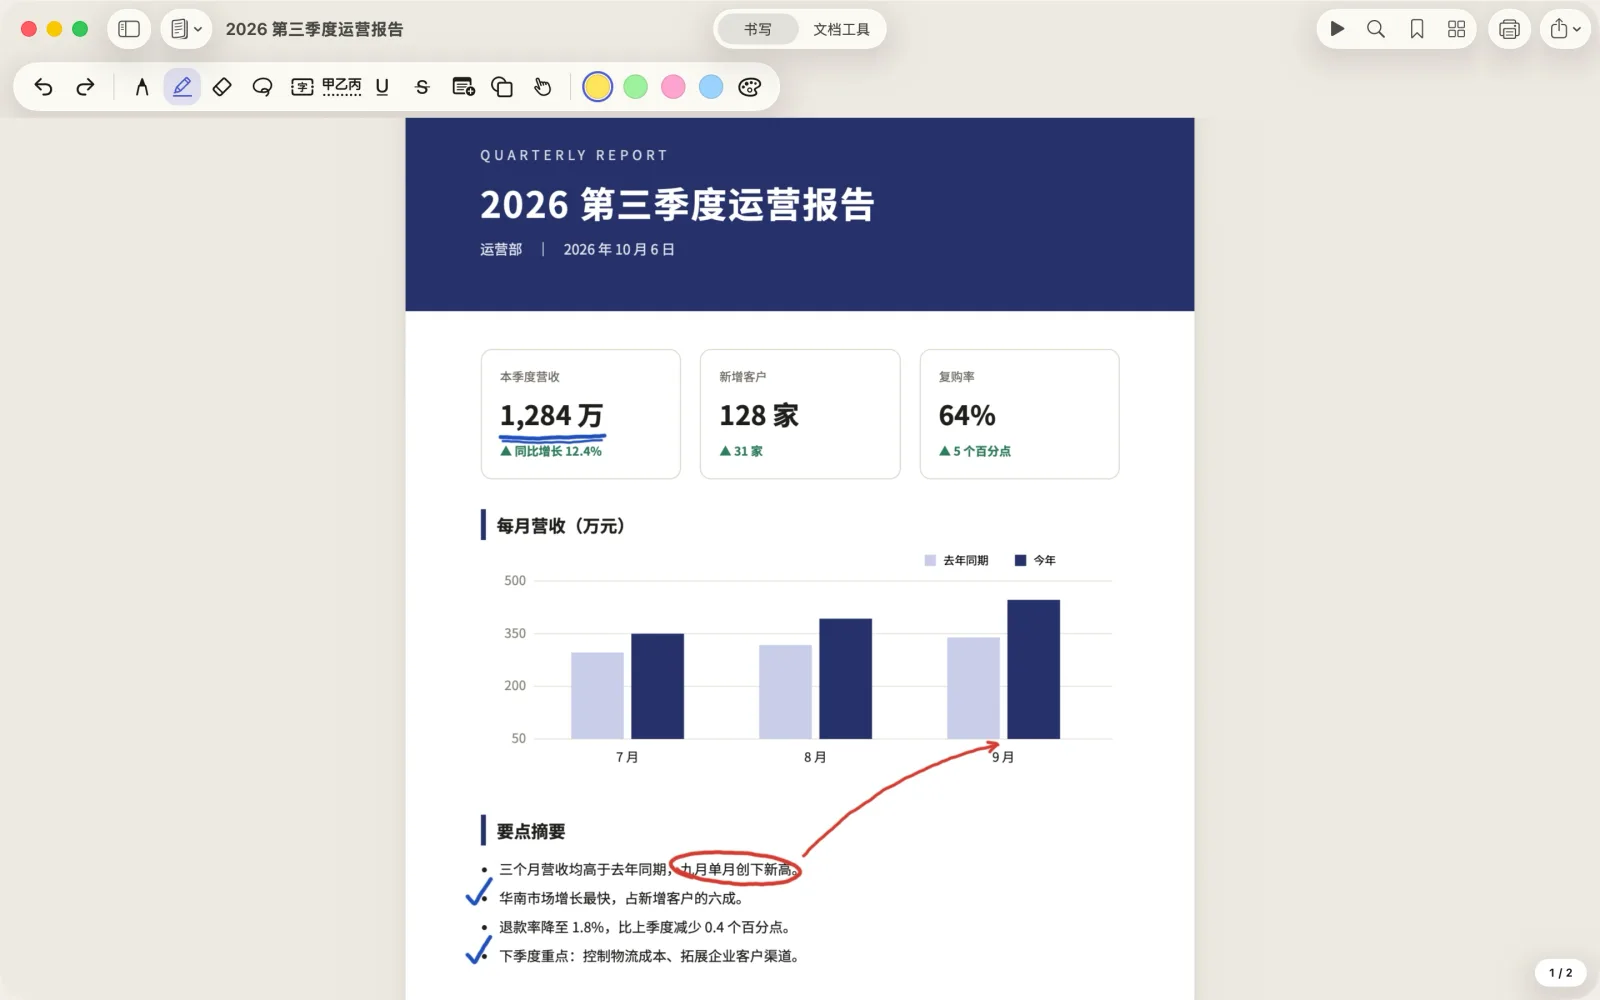Choose the lasso selection tool
Screen dimensions: 1600x1000
[x=262, y=87]
